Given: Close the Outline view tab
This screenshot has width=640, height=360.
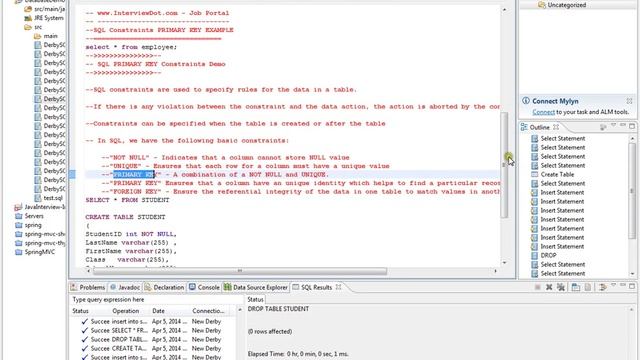Looking at the screenshot, I should coord(556,127).
